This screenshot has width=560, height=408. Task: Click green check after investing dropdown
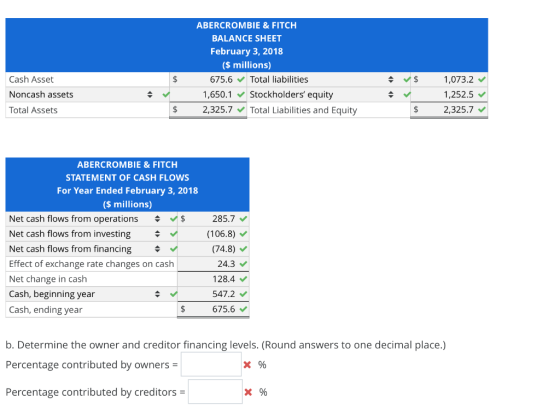[174, 234]
